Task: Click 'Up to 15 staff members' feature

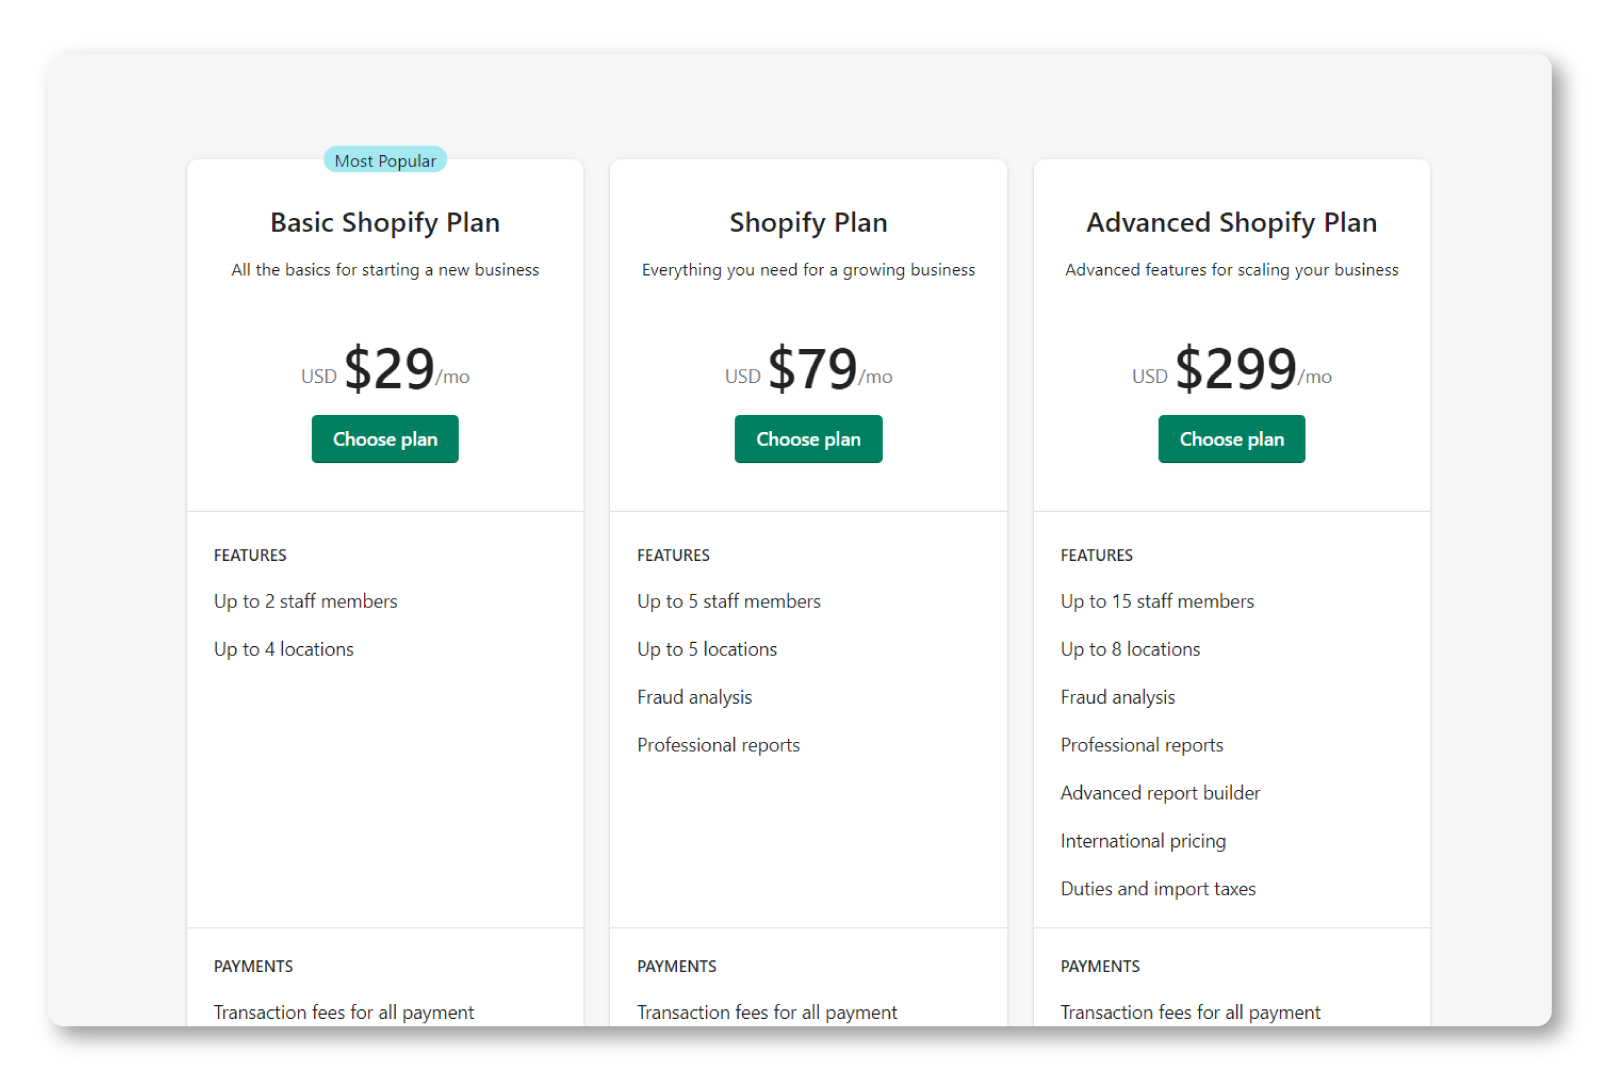Action: [x=1157, y=601]
